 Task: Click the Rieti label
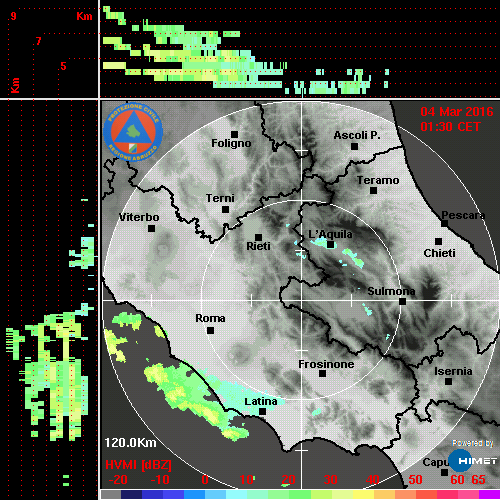click(258, 246)
